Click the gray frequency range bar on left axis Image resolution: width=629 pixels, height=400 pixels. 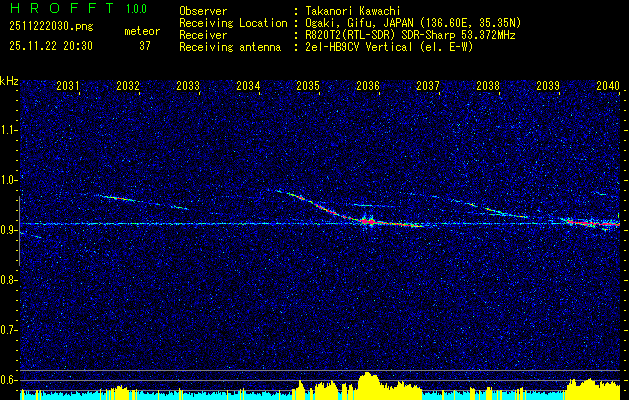(19, 231)
